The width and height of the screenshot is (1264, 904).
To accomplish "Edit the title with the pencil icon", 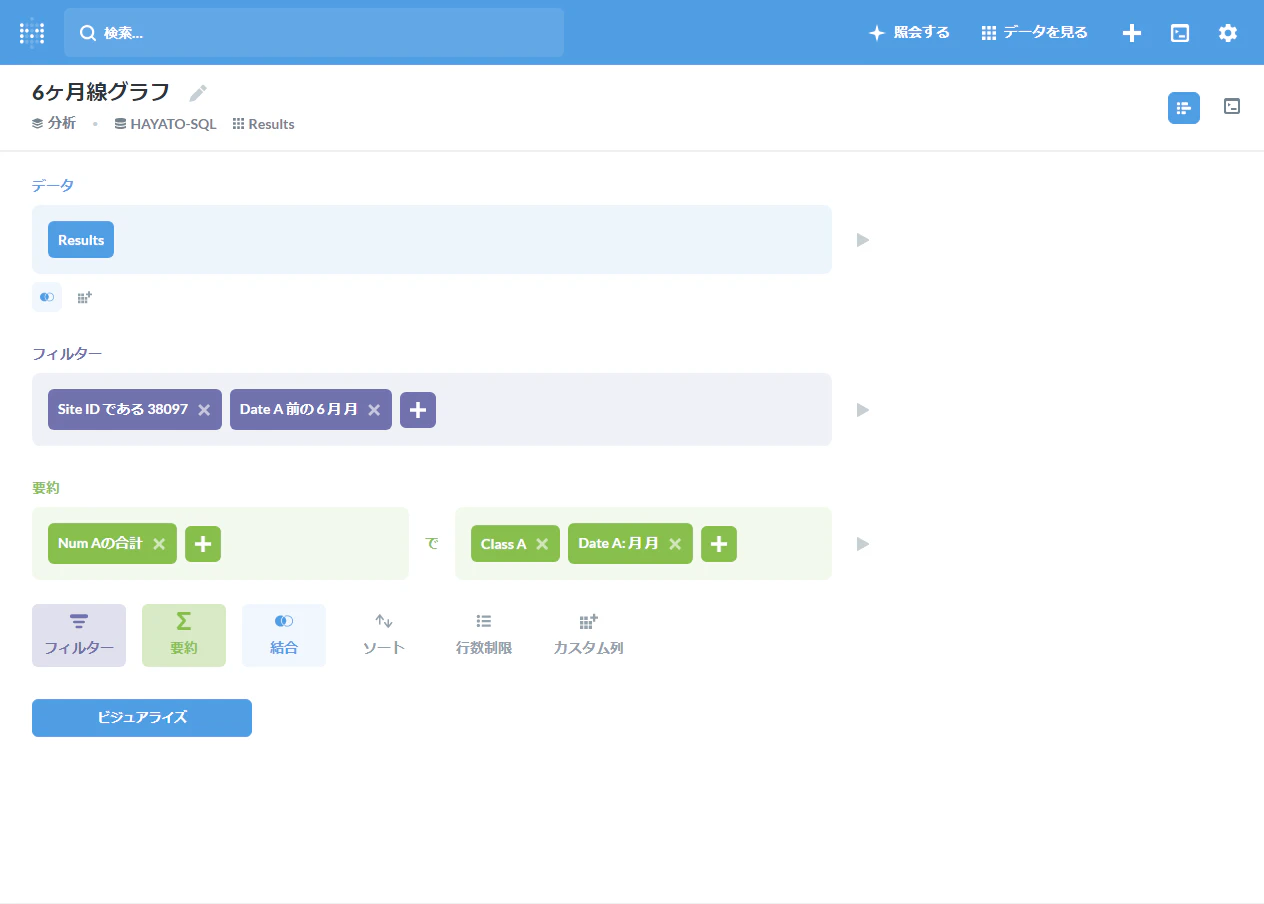I will [198, 93].
